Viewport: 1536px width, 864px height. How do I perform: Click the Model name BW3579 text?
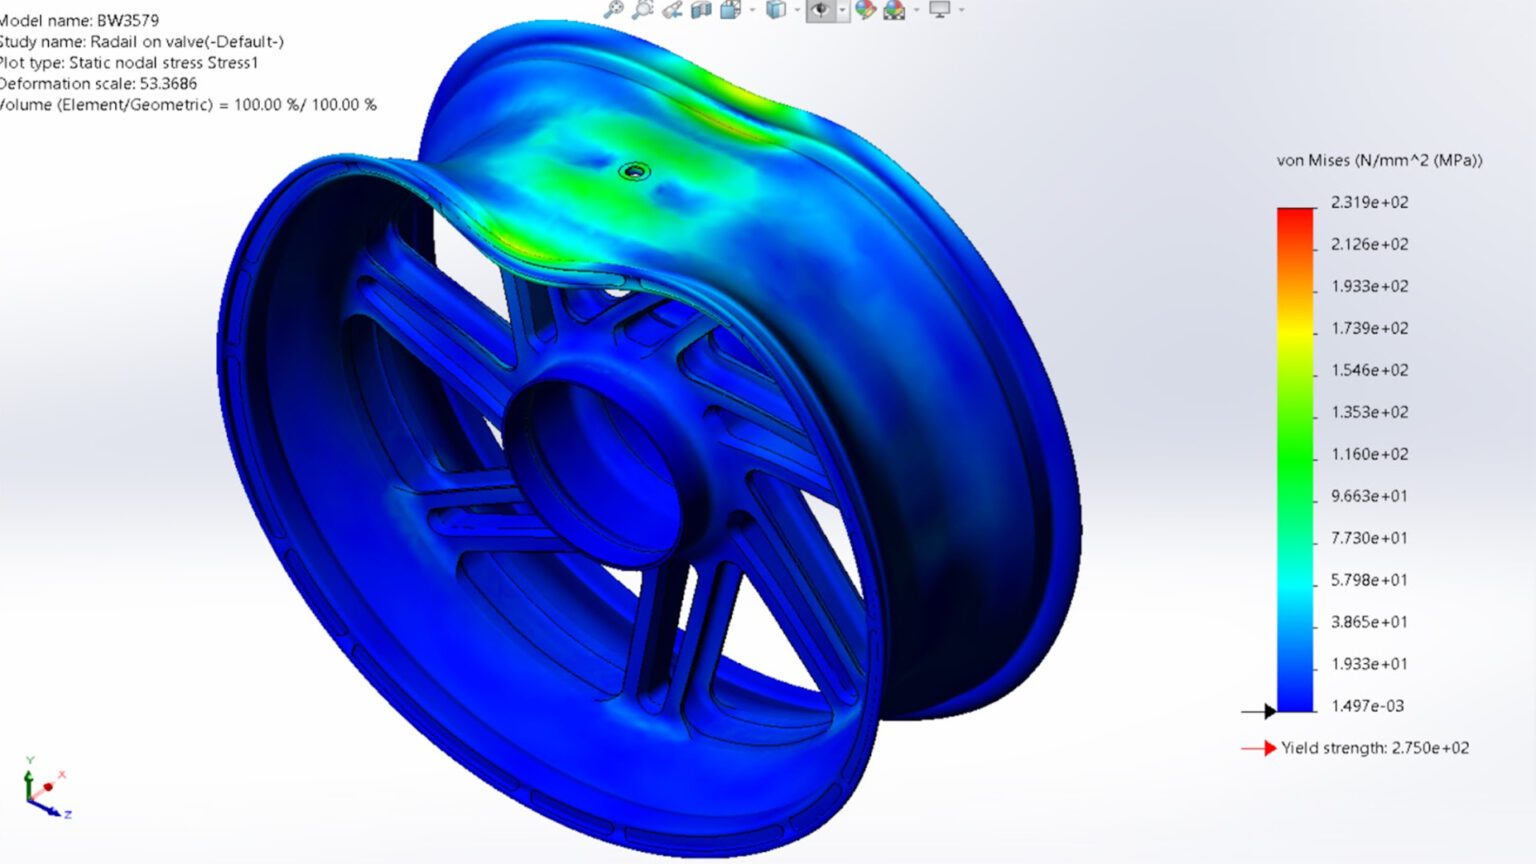pyautogui.click(x=85, y=18)
